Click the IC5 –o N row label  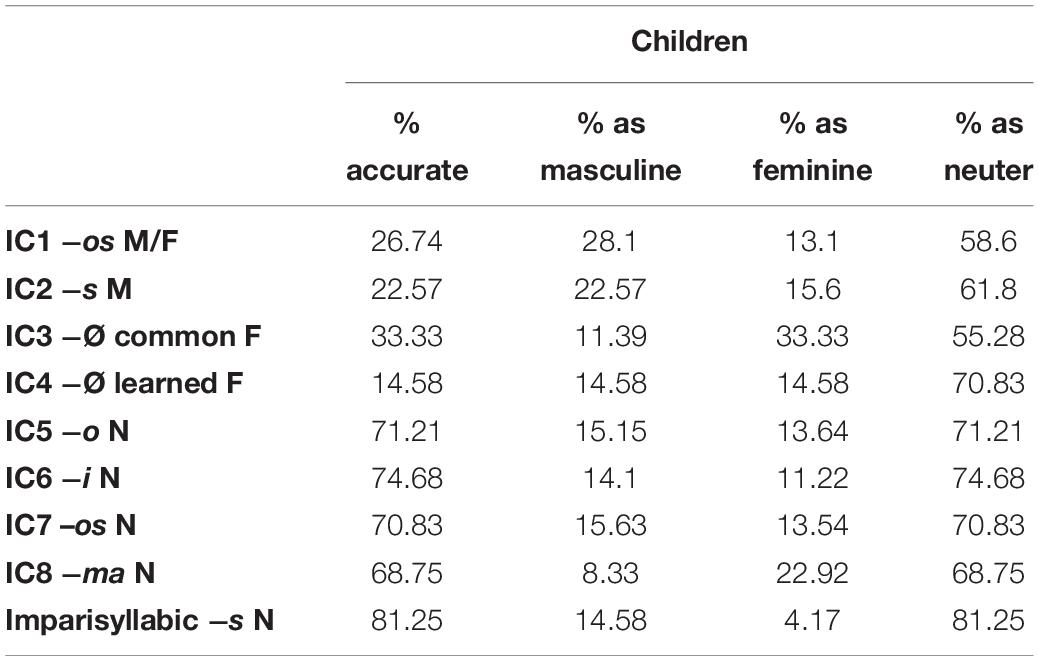click(x=67, y=431)
